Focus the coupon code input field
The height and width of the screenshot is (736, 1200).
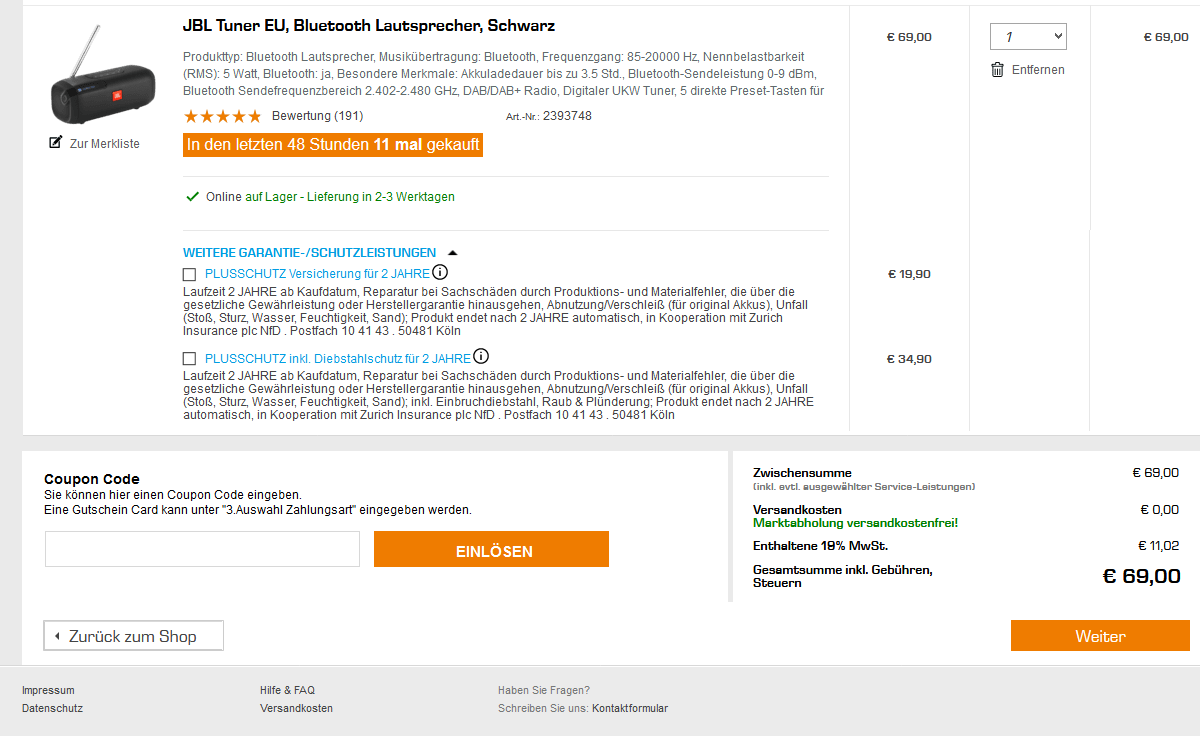(x=202, y=549)
